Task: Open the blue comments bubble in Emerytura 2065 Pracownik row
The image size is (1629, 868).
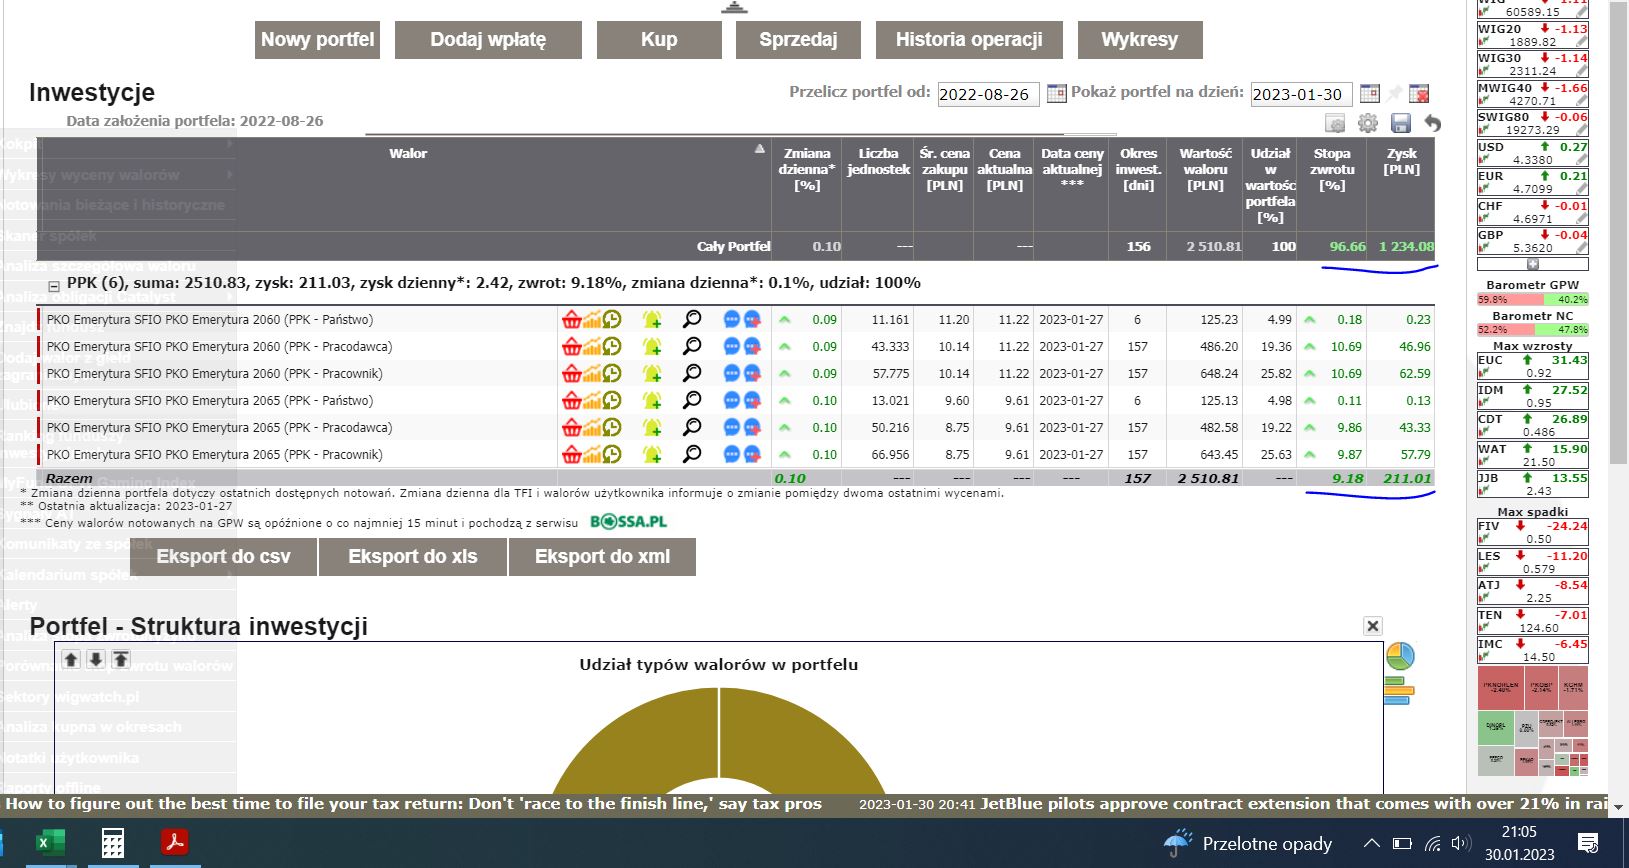Action: tap(731, 454)
